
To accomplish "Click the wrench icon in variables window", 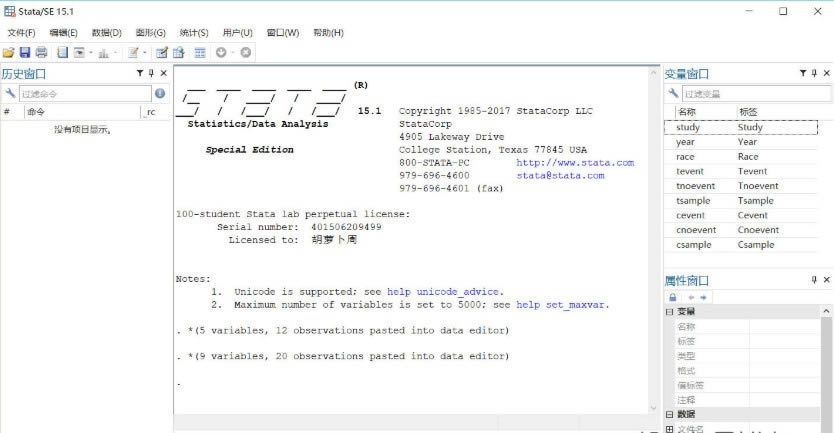I will 673,93.
